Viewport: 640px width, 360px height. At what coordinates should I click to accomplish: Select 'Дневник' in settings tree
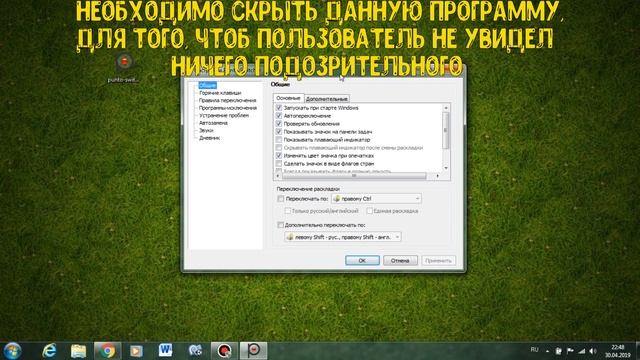209,138
